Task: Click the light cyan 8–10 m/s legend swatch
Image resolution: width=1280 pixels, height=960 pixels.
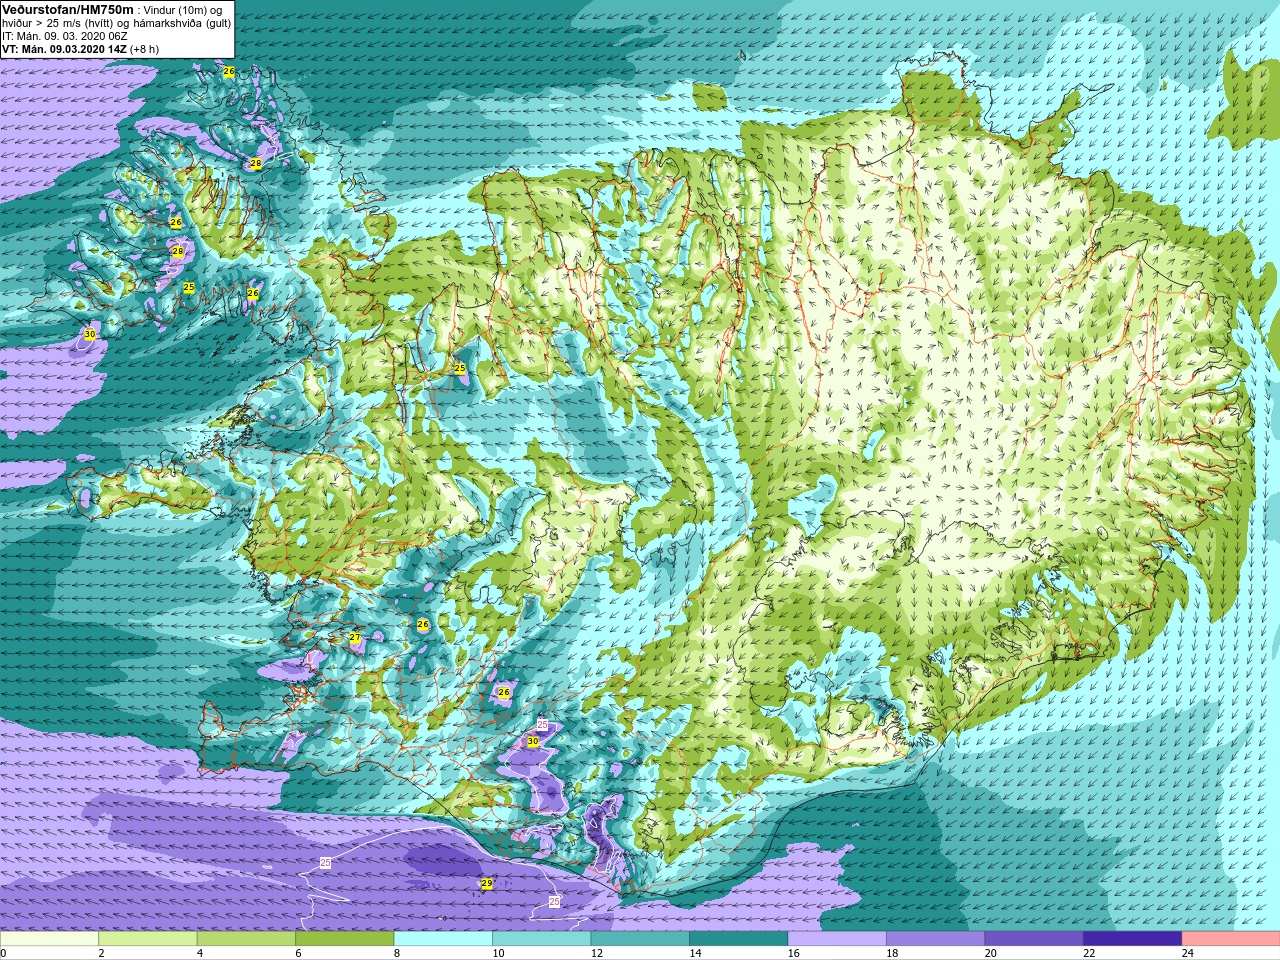Action: coord(443,939)
